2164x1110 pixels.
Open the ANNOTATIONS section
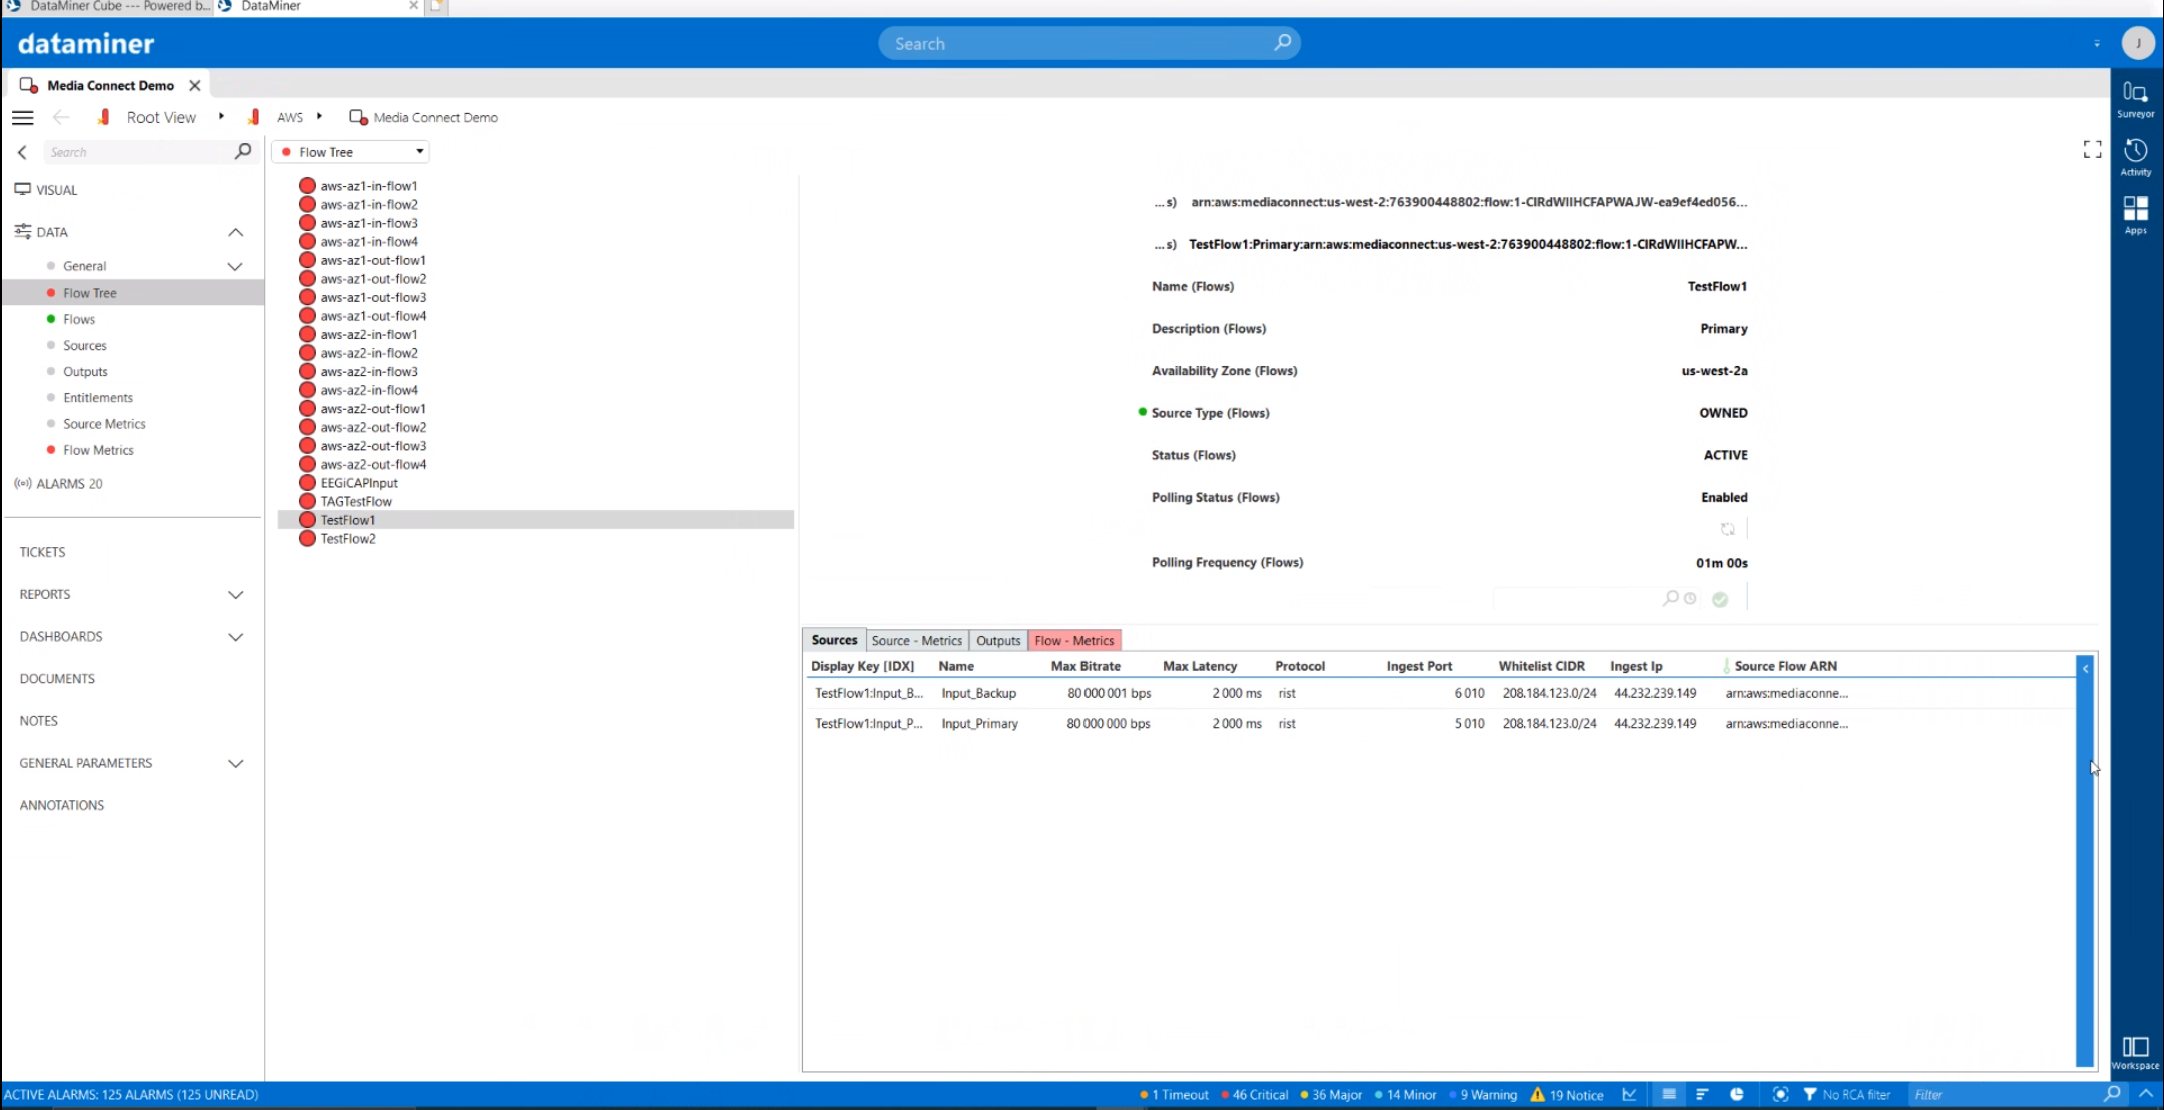62,805
